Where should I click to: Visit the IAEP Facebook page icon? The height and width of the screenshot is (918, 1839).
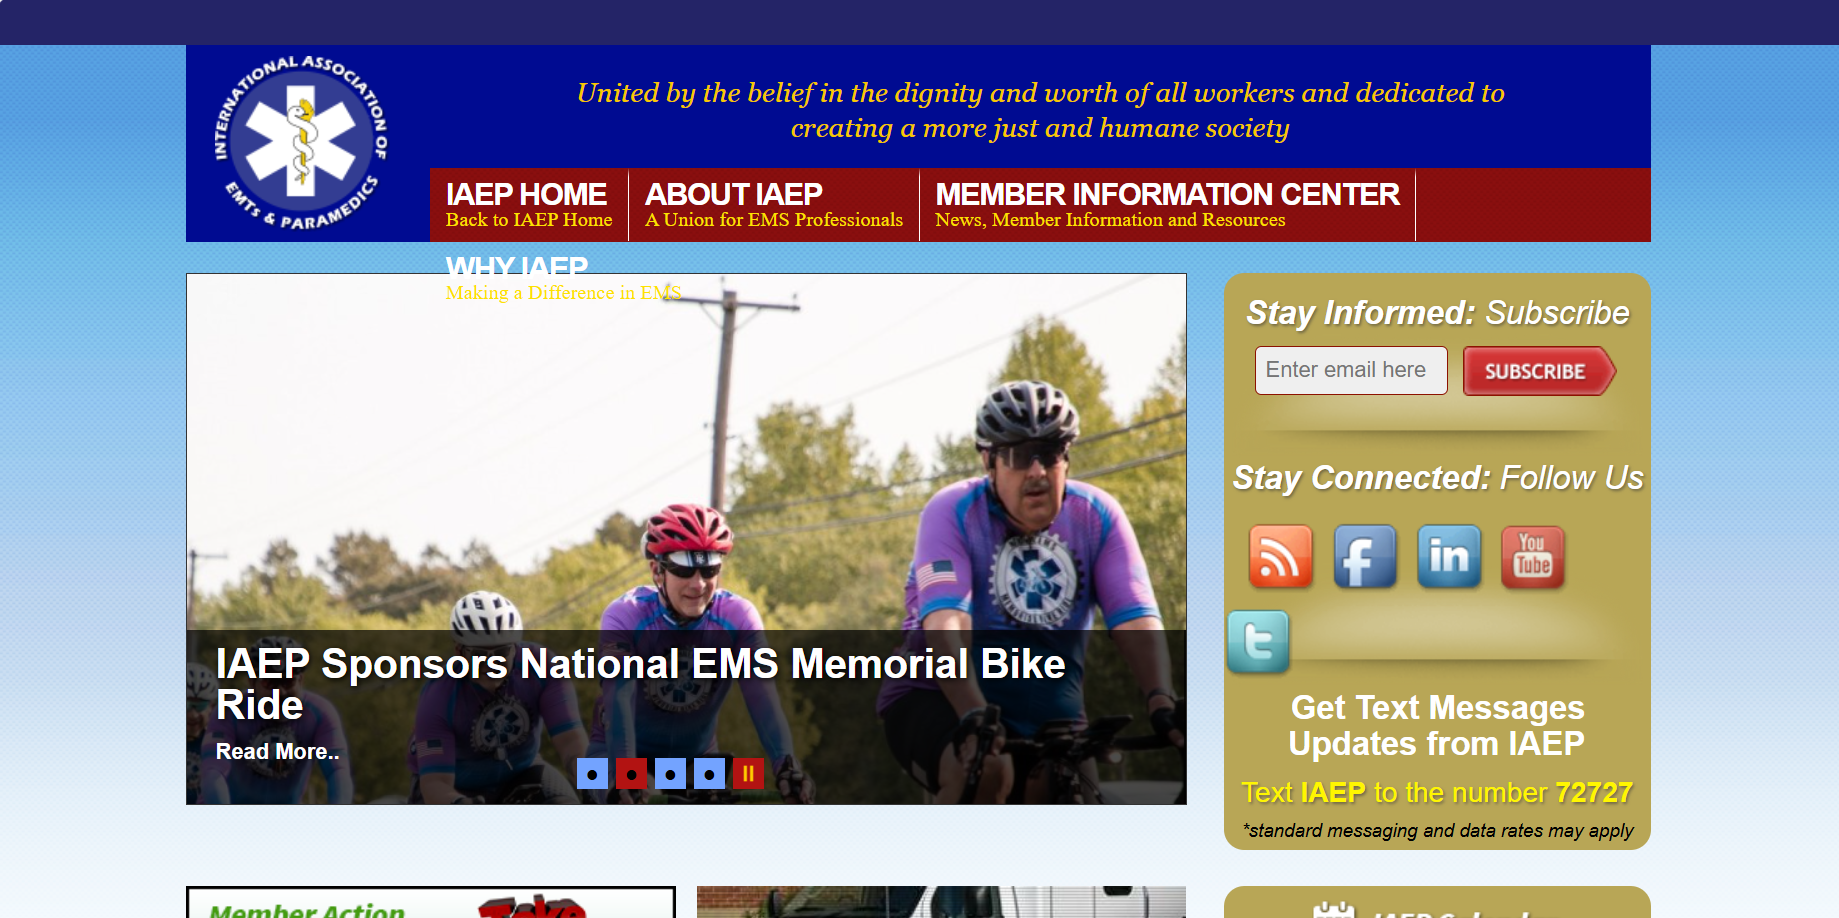click(x=1364, y=556)
